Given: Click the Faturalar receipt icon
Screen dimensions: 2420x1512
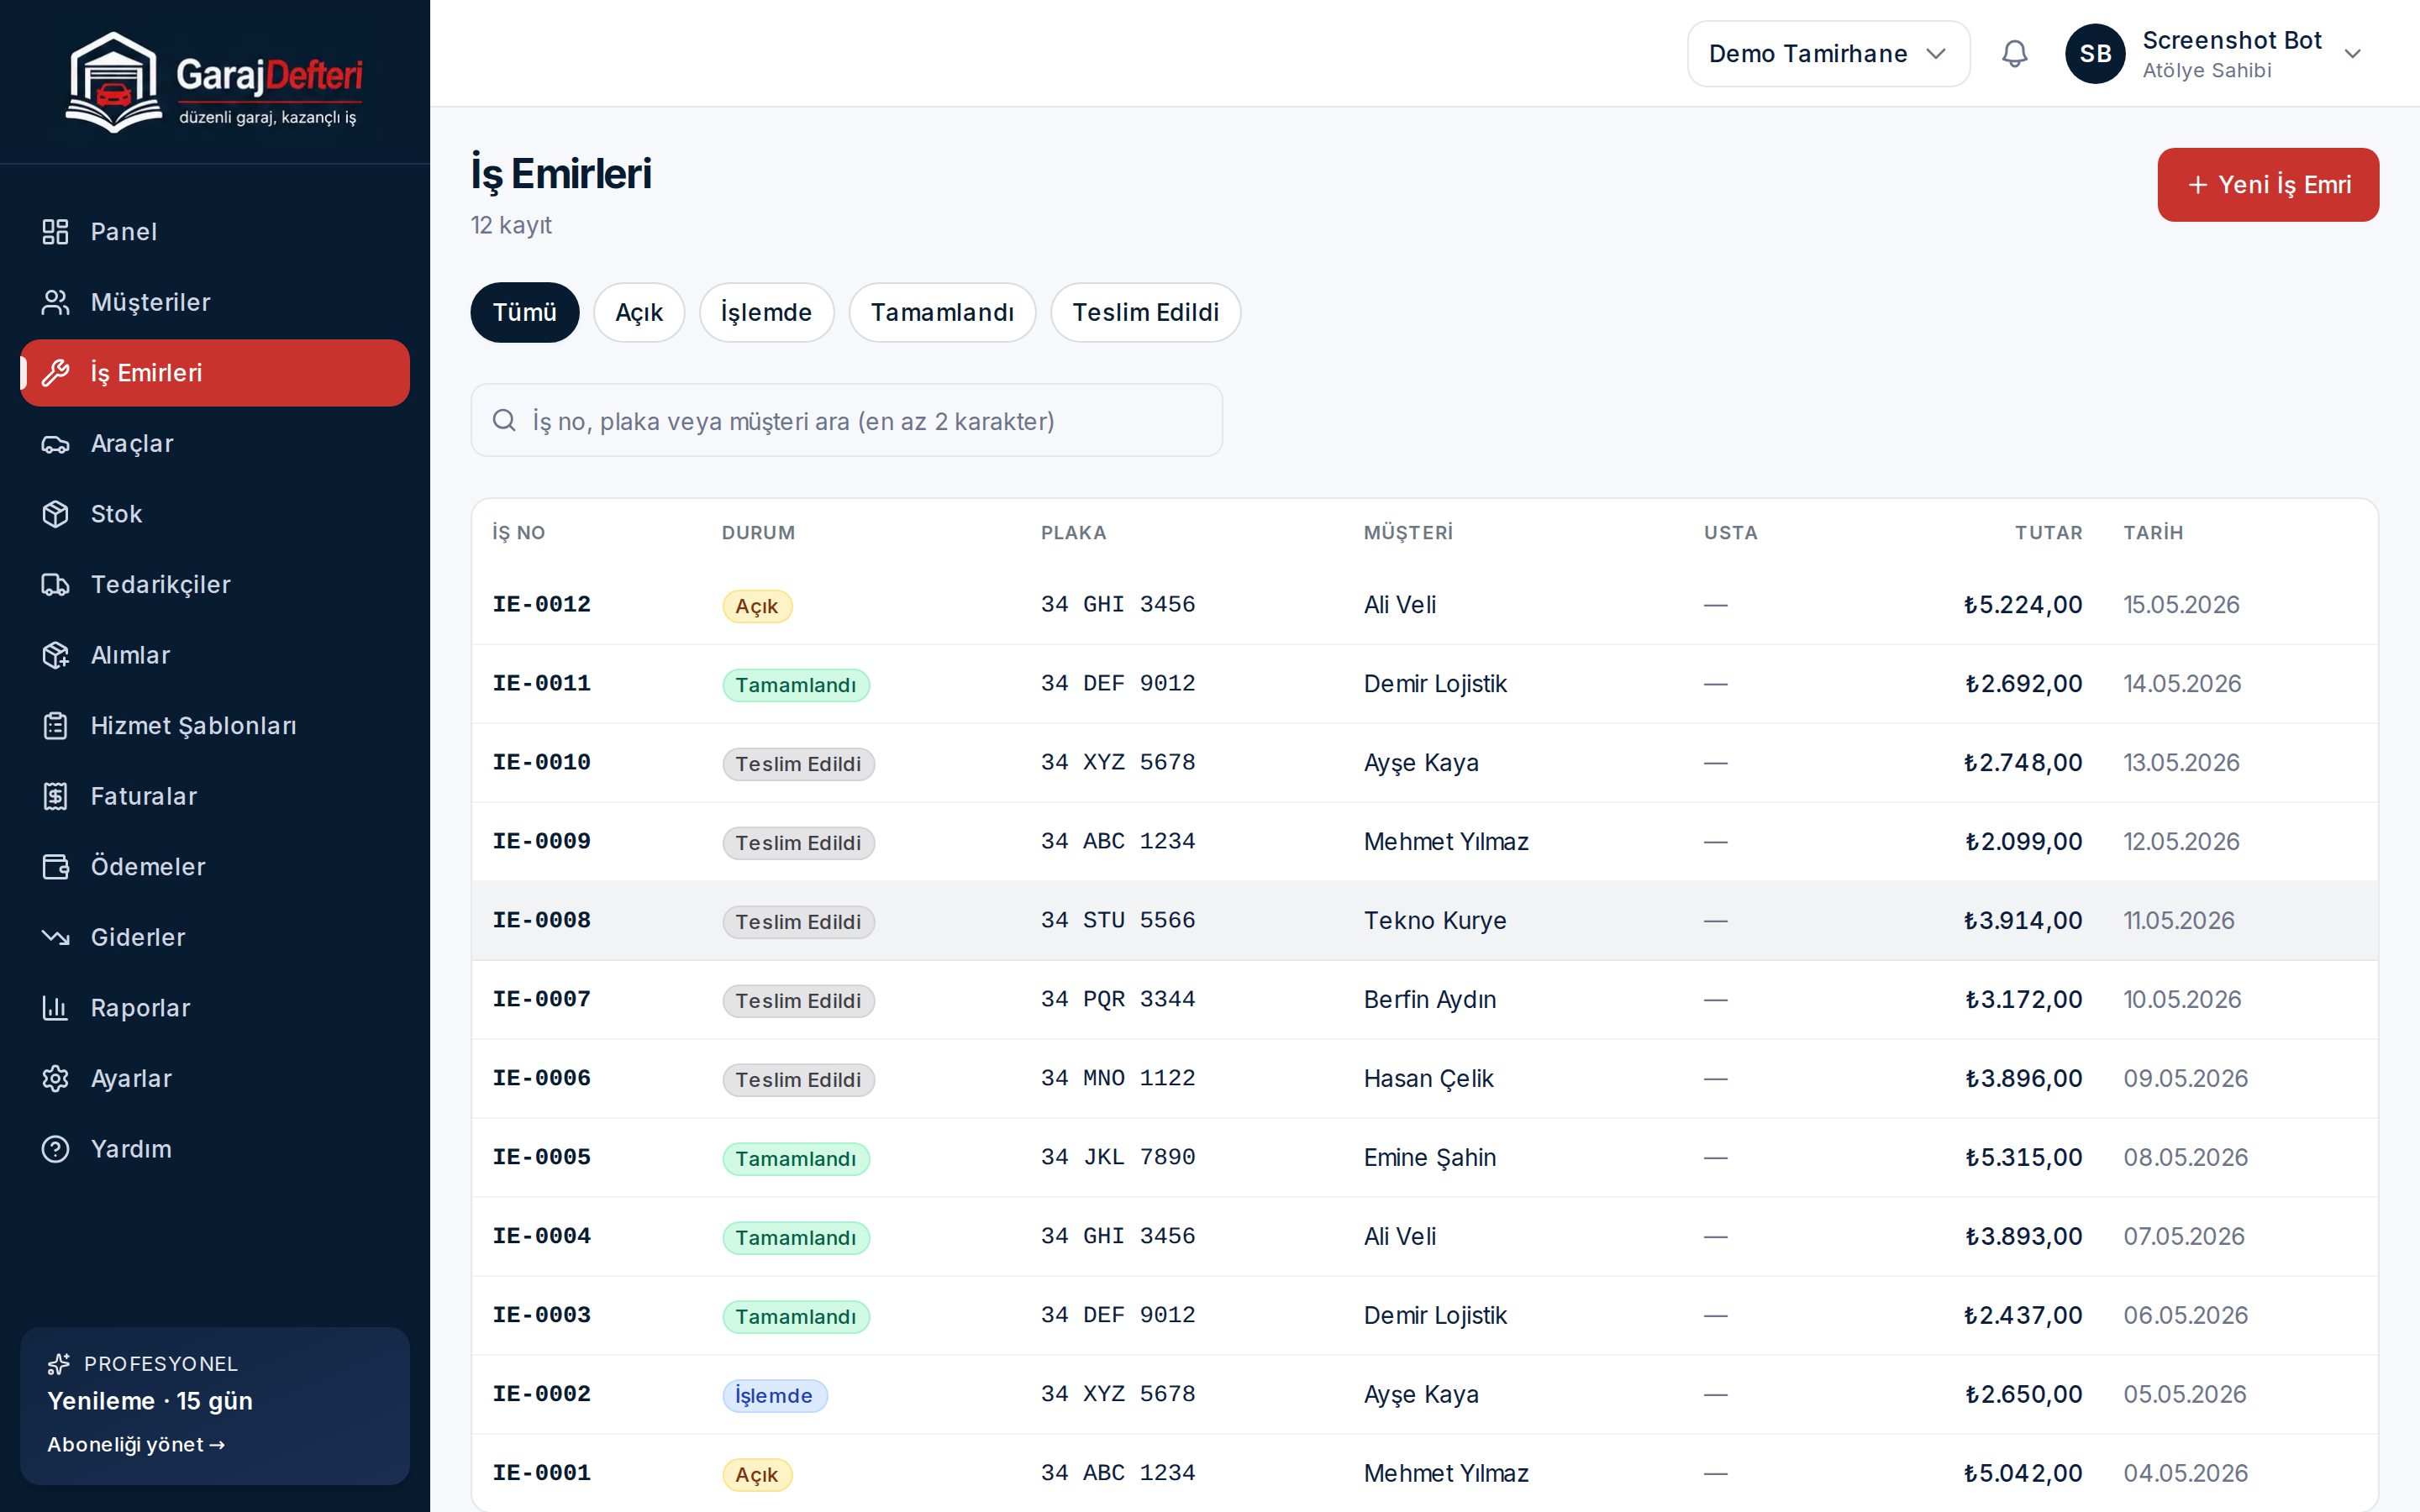Looking at the screenshot, I should pyautogui.click(x=55, y=796).
